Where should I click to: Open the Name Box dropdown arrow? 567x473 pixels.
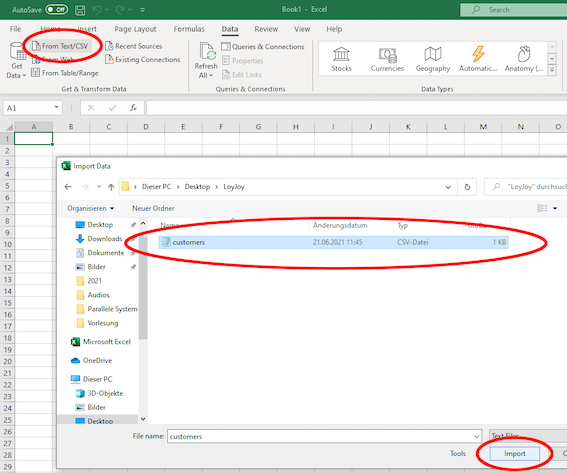pos(56,107)
